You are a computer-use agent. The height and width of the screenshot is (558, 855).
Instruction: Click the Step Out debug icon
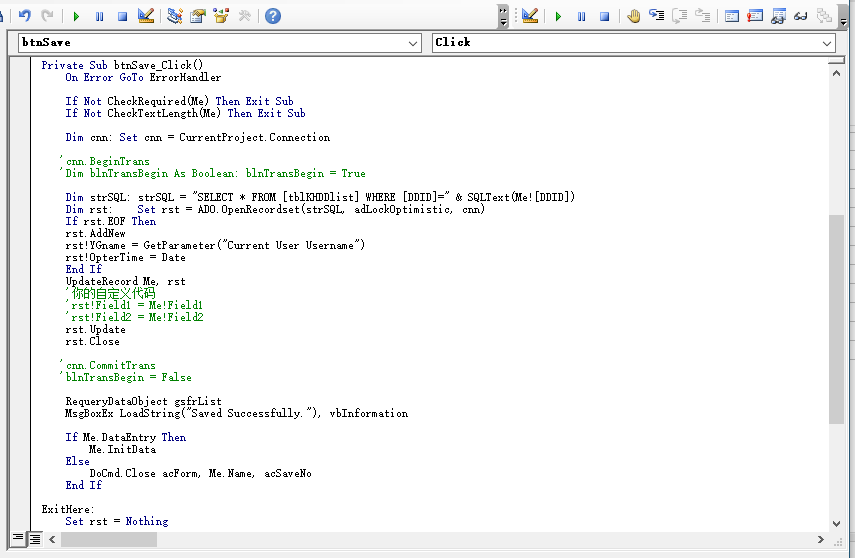point(702,16)
